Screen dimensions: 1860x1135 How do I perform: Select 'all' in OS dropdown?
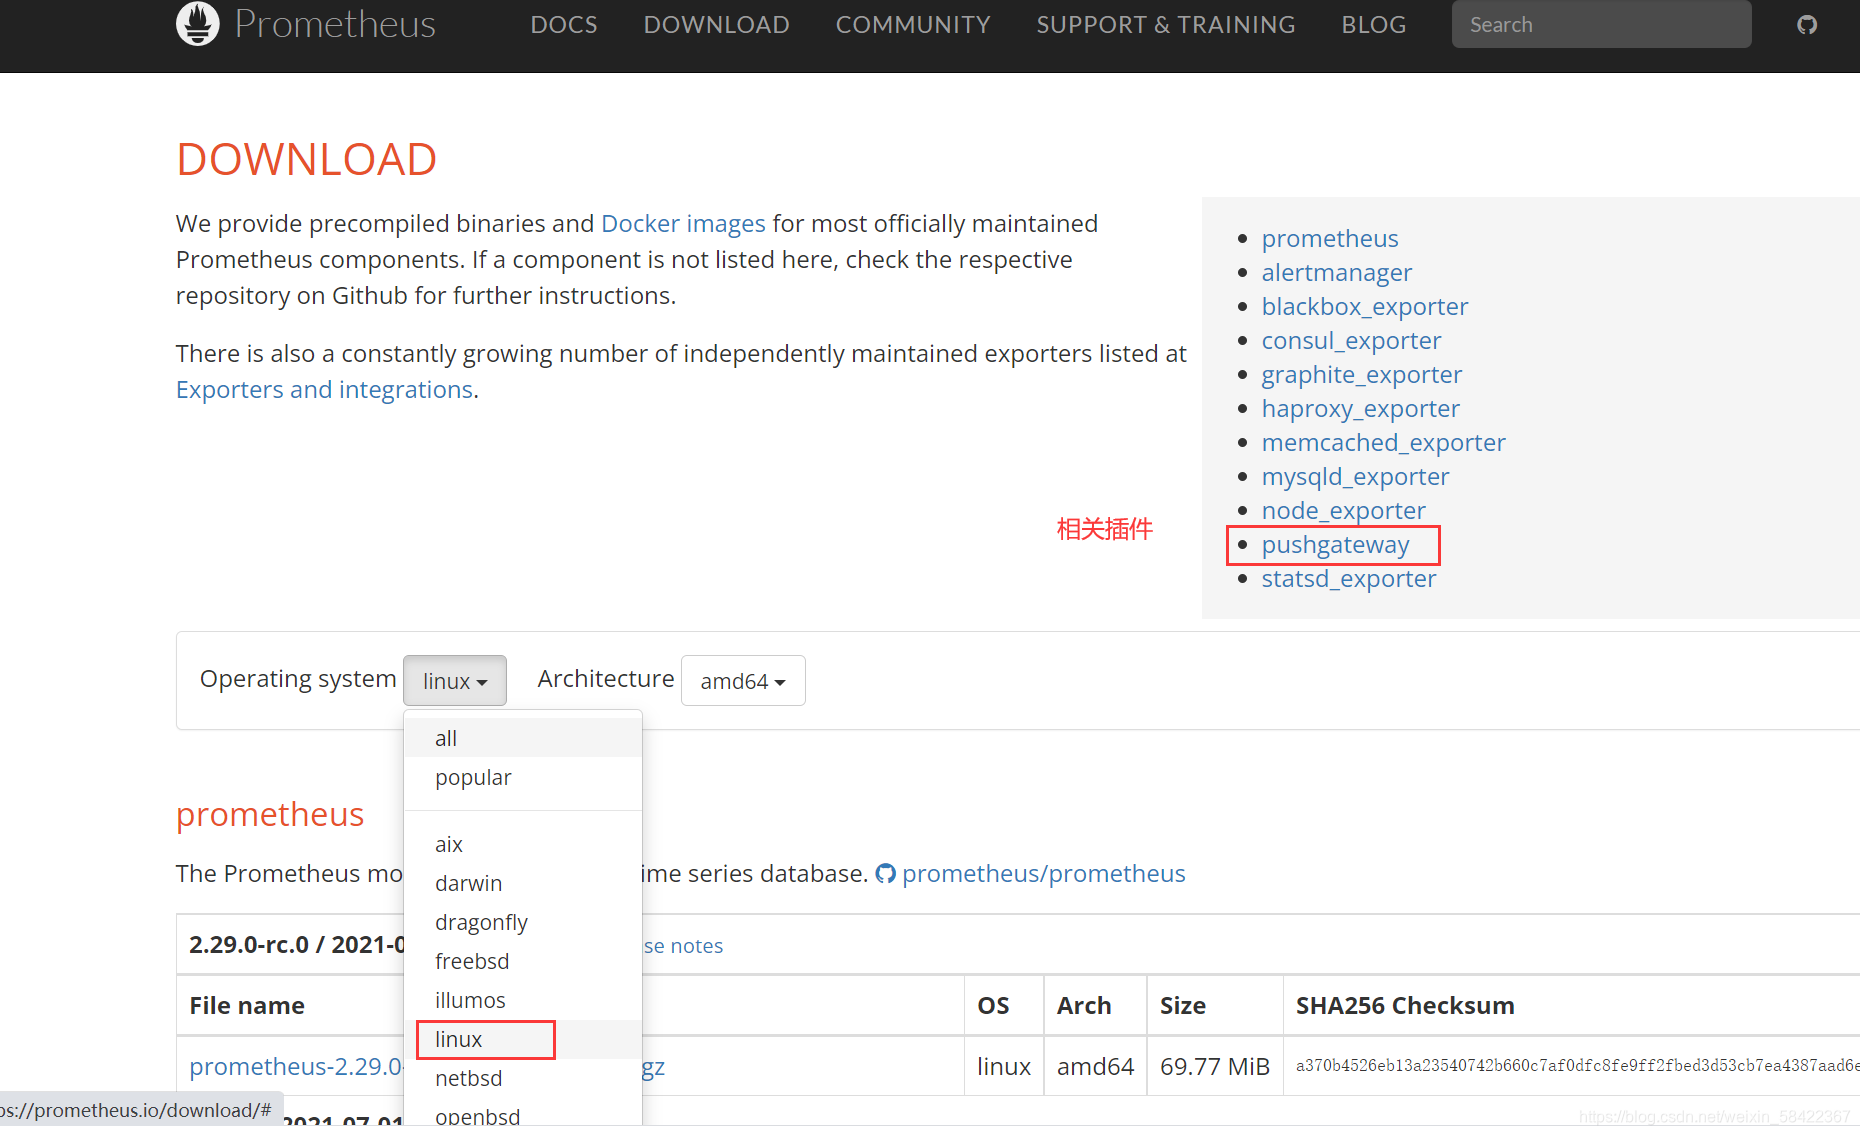coord(523,738)
